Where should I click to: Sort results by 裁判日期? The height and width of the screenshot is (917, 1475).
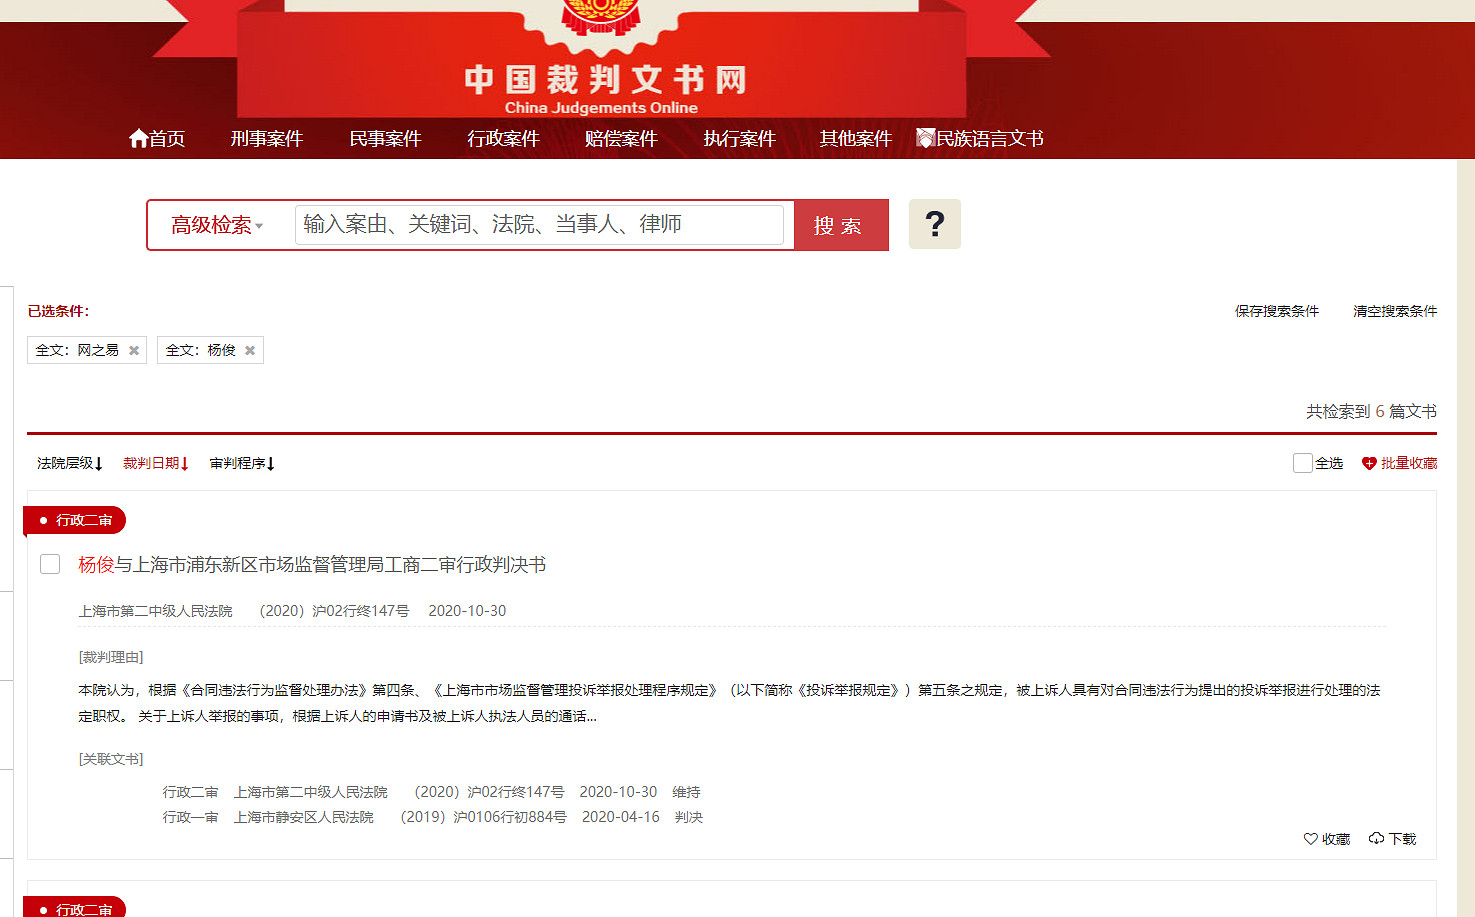pyautogui.click(x=155, y=463)
